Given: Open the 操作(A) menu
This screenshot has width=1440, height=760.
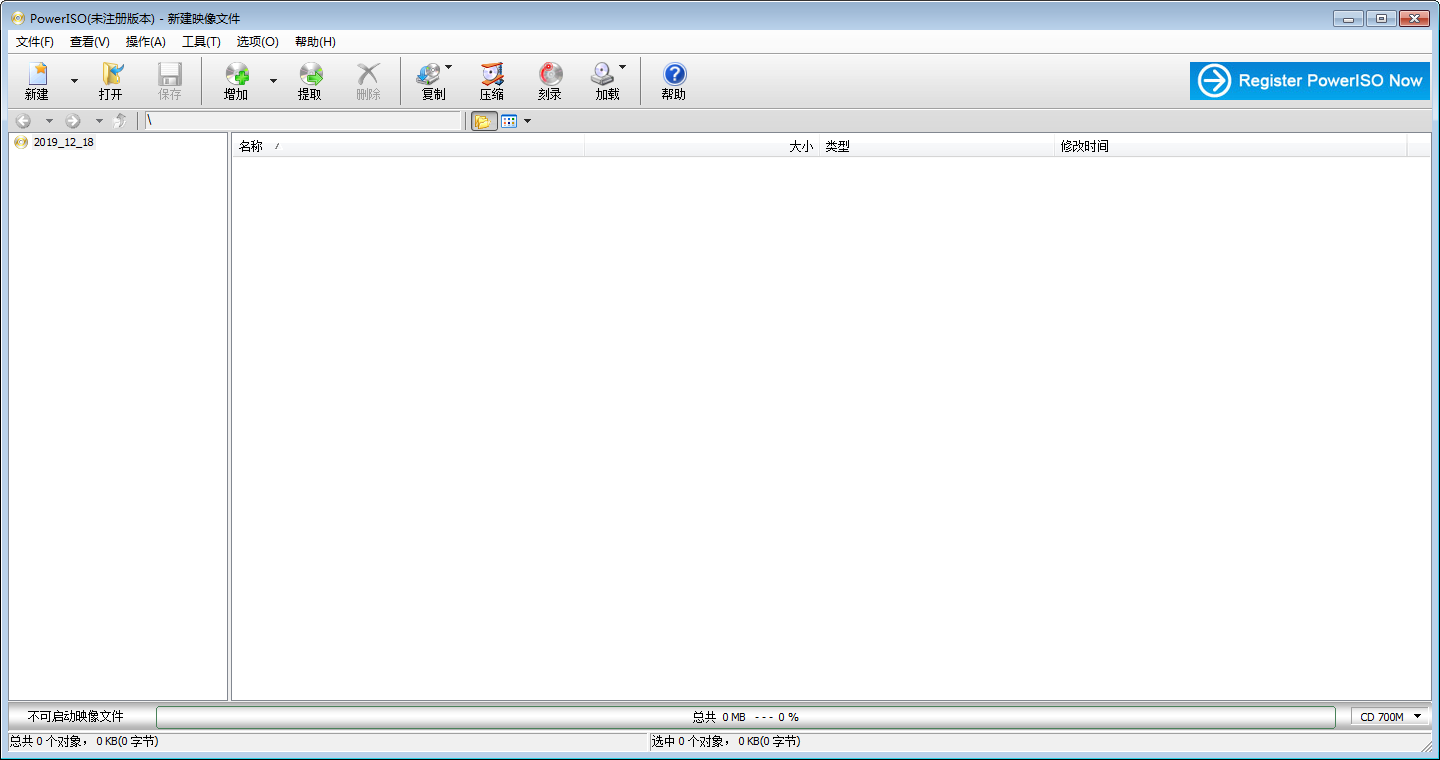Looking at the screenshot, I should point(146,42).
